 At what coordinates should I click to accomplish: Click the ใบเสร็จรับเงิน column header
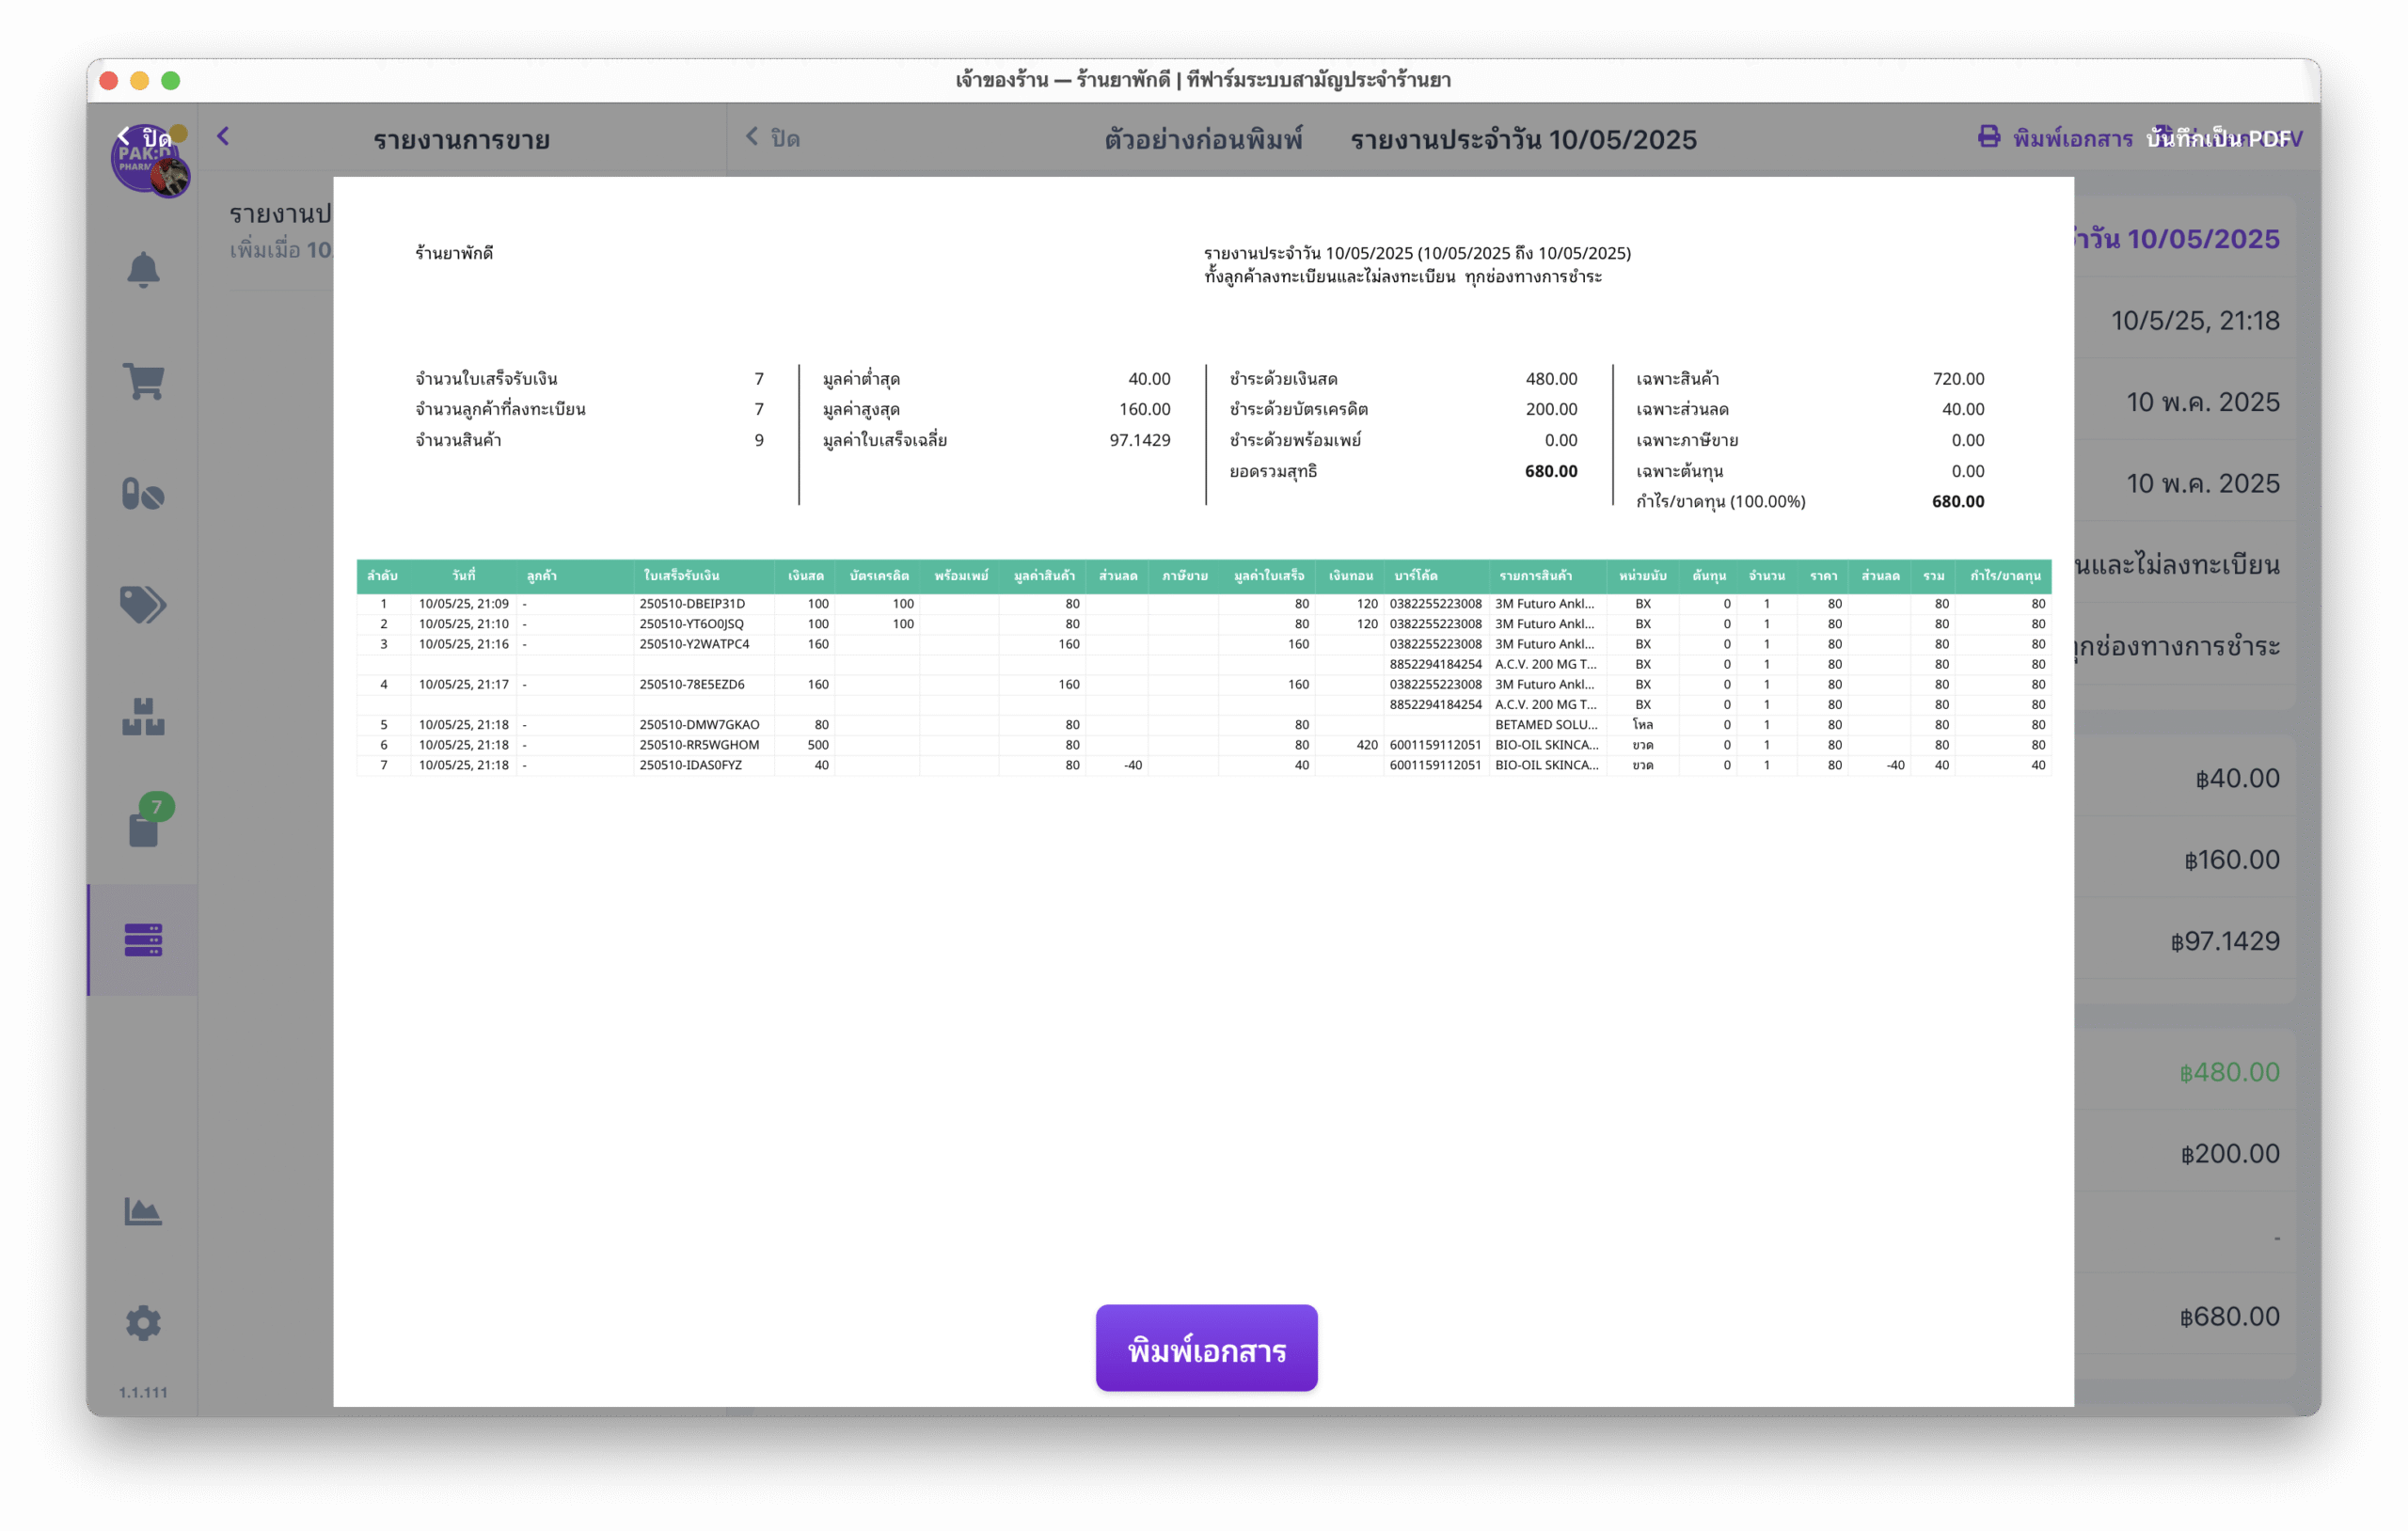click(x=681, y=576)
